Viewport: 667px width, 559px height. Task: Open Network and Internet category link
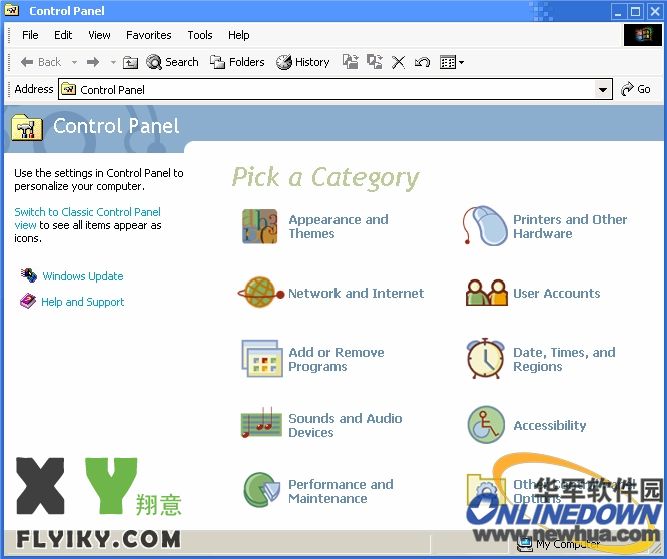coord(356,293)
